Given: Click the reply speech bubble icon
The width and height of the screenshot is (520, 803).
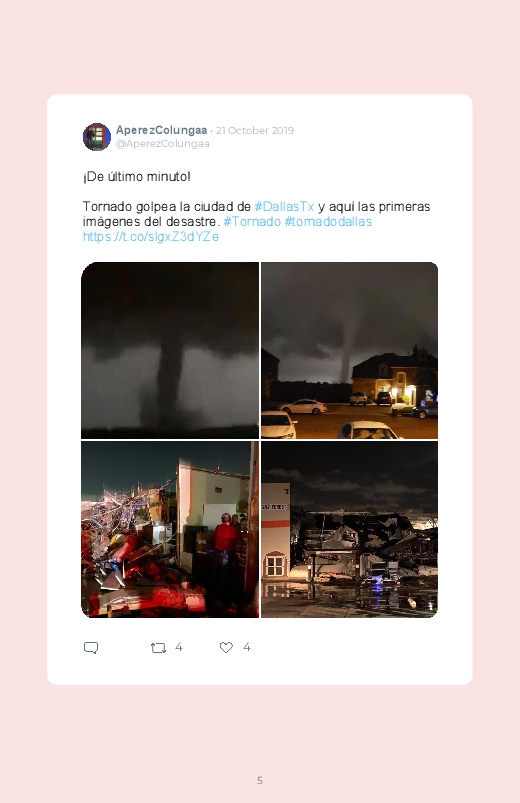Looking at the screenshot, I should pyautogui.click(x=91, y=648).
